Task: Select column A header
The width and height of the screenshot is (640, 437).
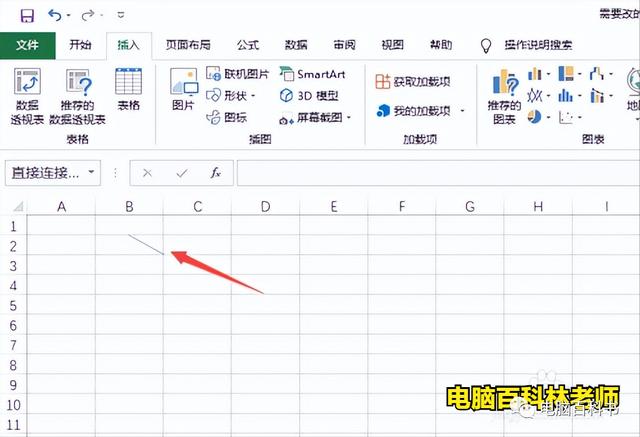Action: [61, 206]
